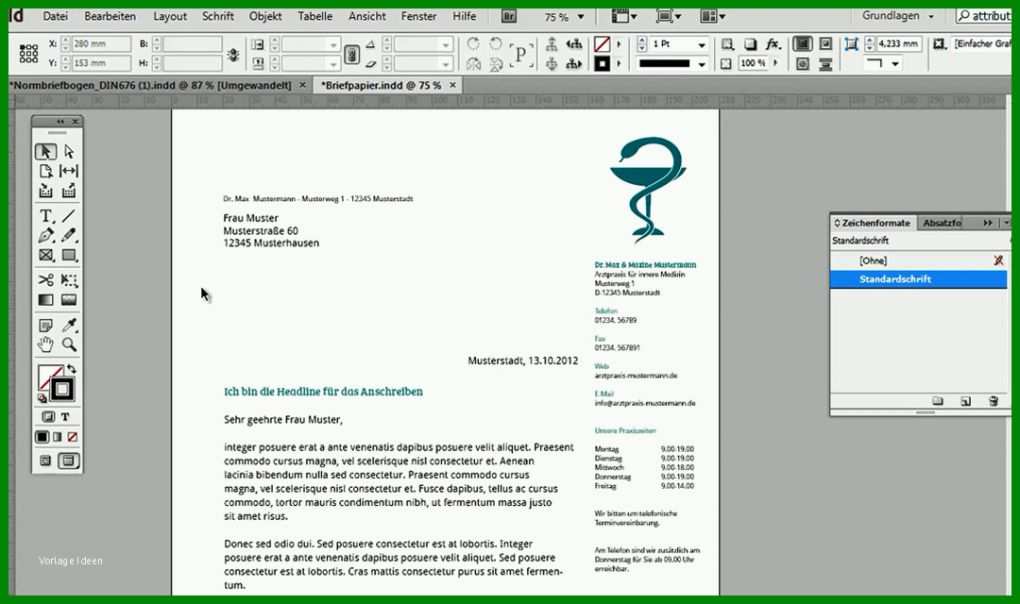
Task: Open the Hilfe menu
Action: pyautogui.click(x=464, y=16)
